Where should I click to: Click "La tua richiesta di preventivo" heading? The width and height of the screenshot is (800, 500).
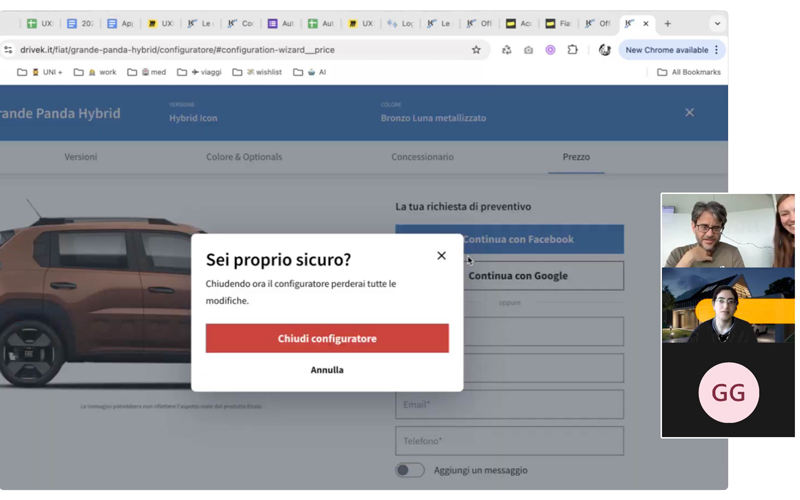tap(463, 207)
